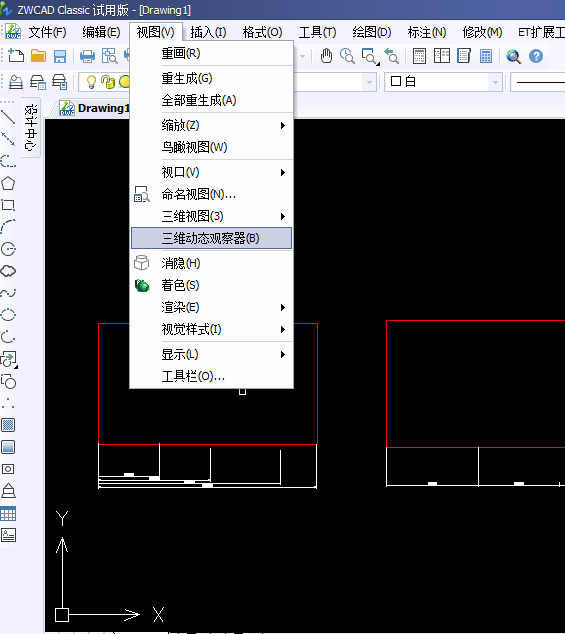Screen dimensions: 565x634
Task: Select the Polygon tool
Action: tap(8, 184)
